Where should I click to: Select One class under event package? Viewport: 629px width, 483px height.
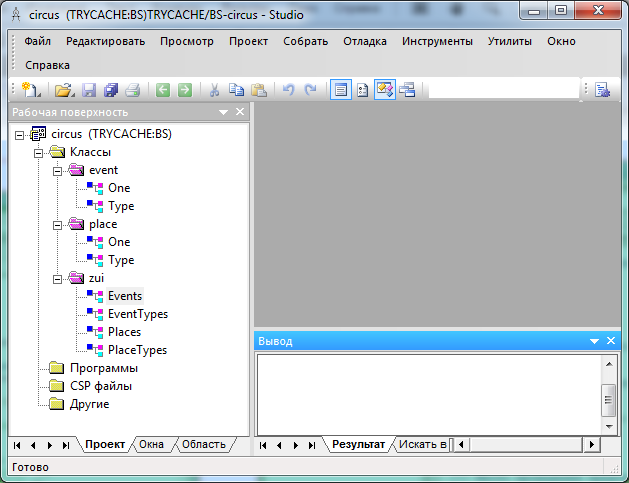point(119,188)
